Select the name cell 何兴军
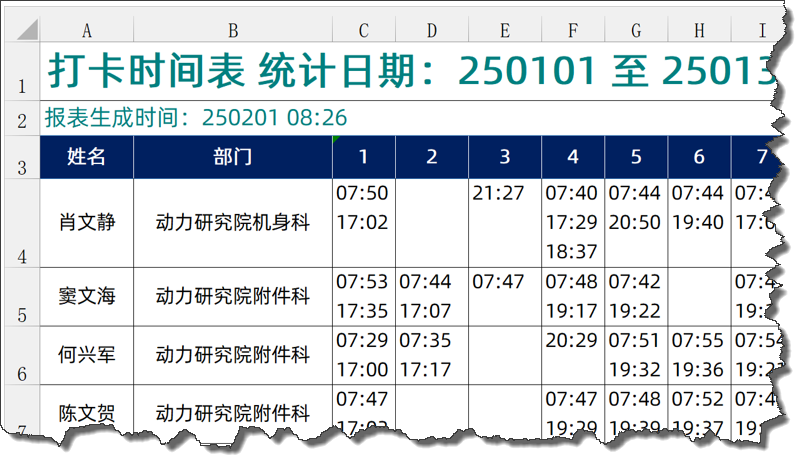The image size is (801, 455). coord(87,355)
